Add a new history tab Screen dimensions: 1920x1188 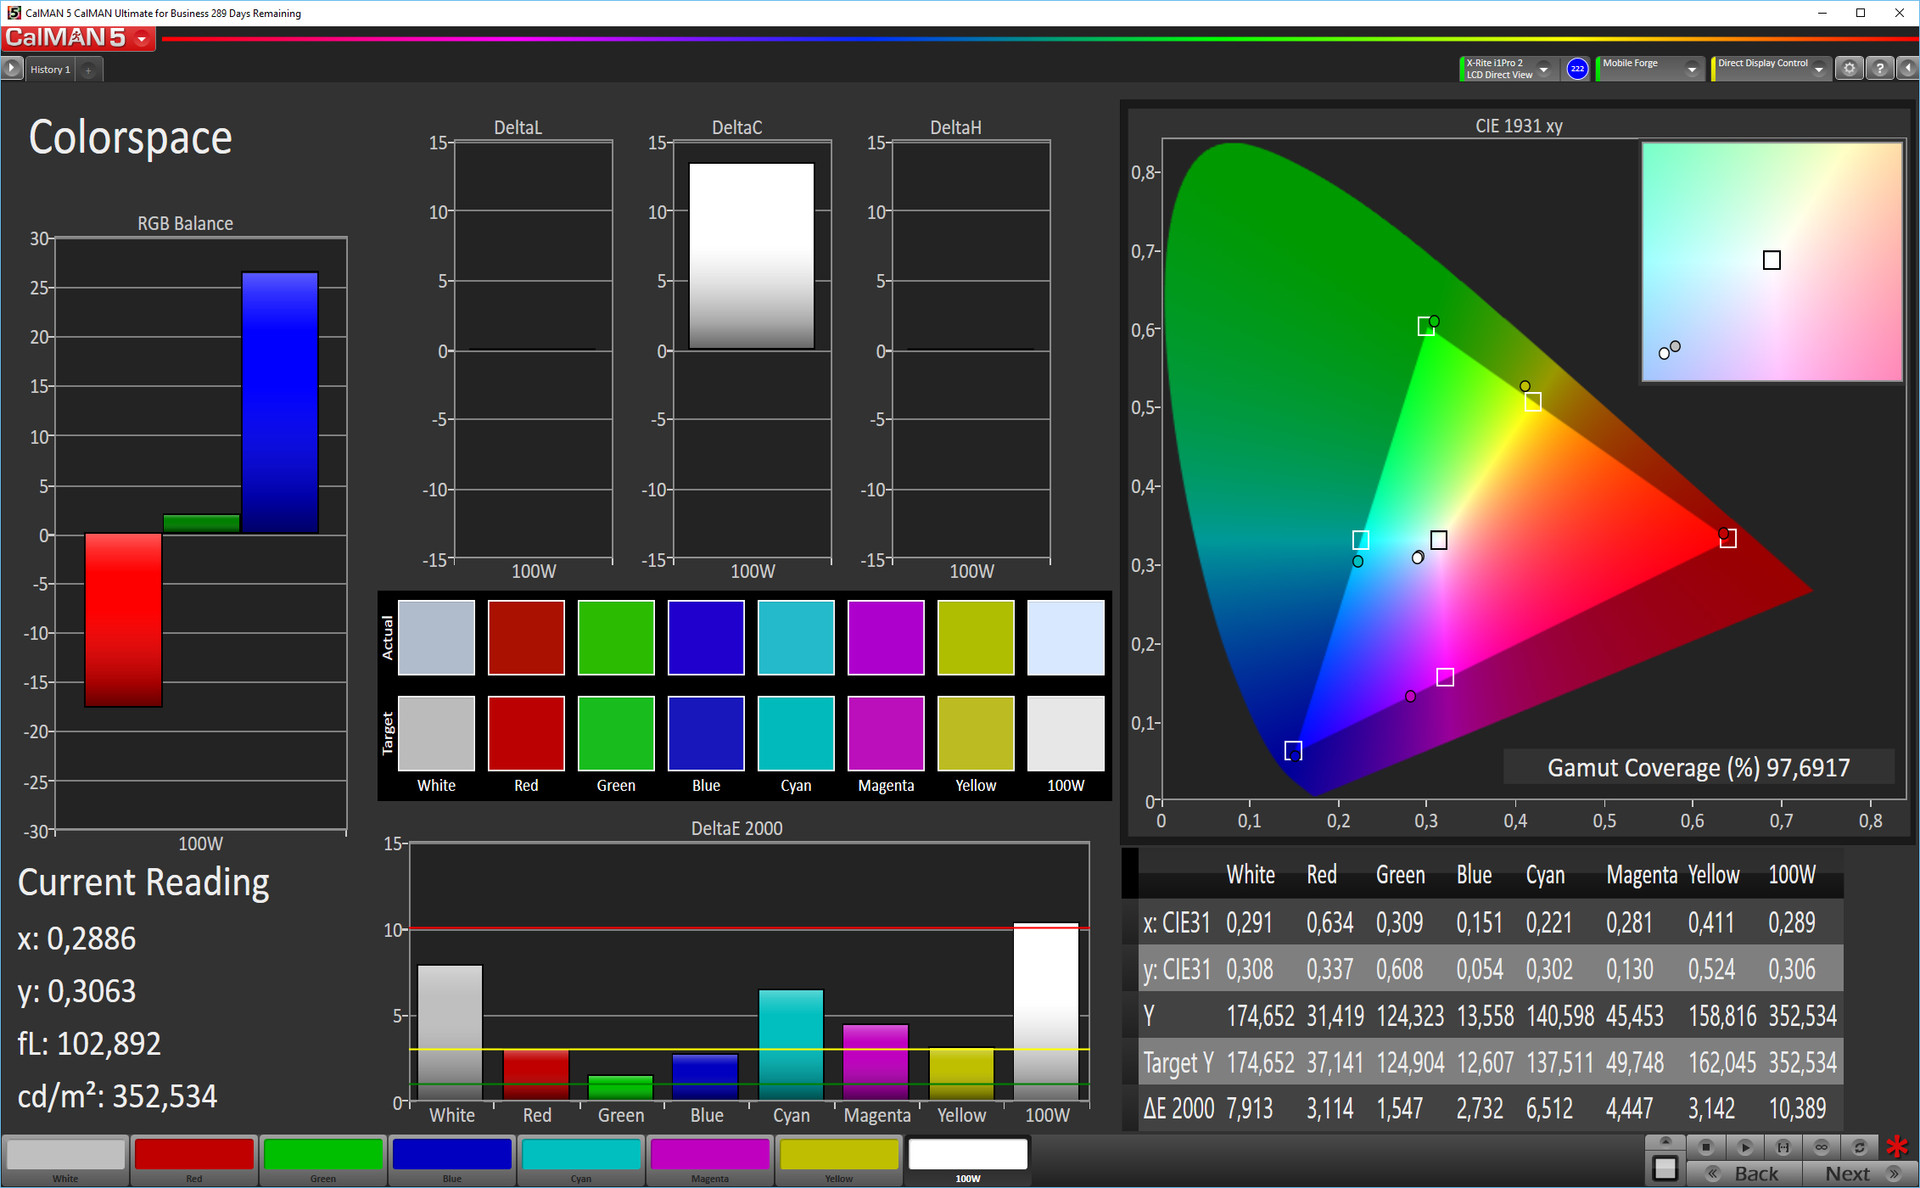(88, 69)
